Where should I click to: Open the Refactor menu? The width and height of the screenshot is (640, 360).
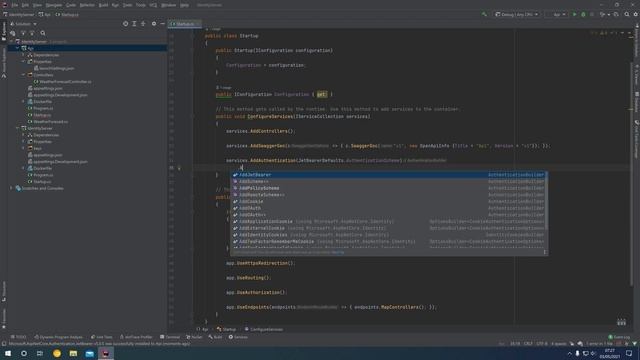pos(87,5)
